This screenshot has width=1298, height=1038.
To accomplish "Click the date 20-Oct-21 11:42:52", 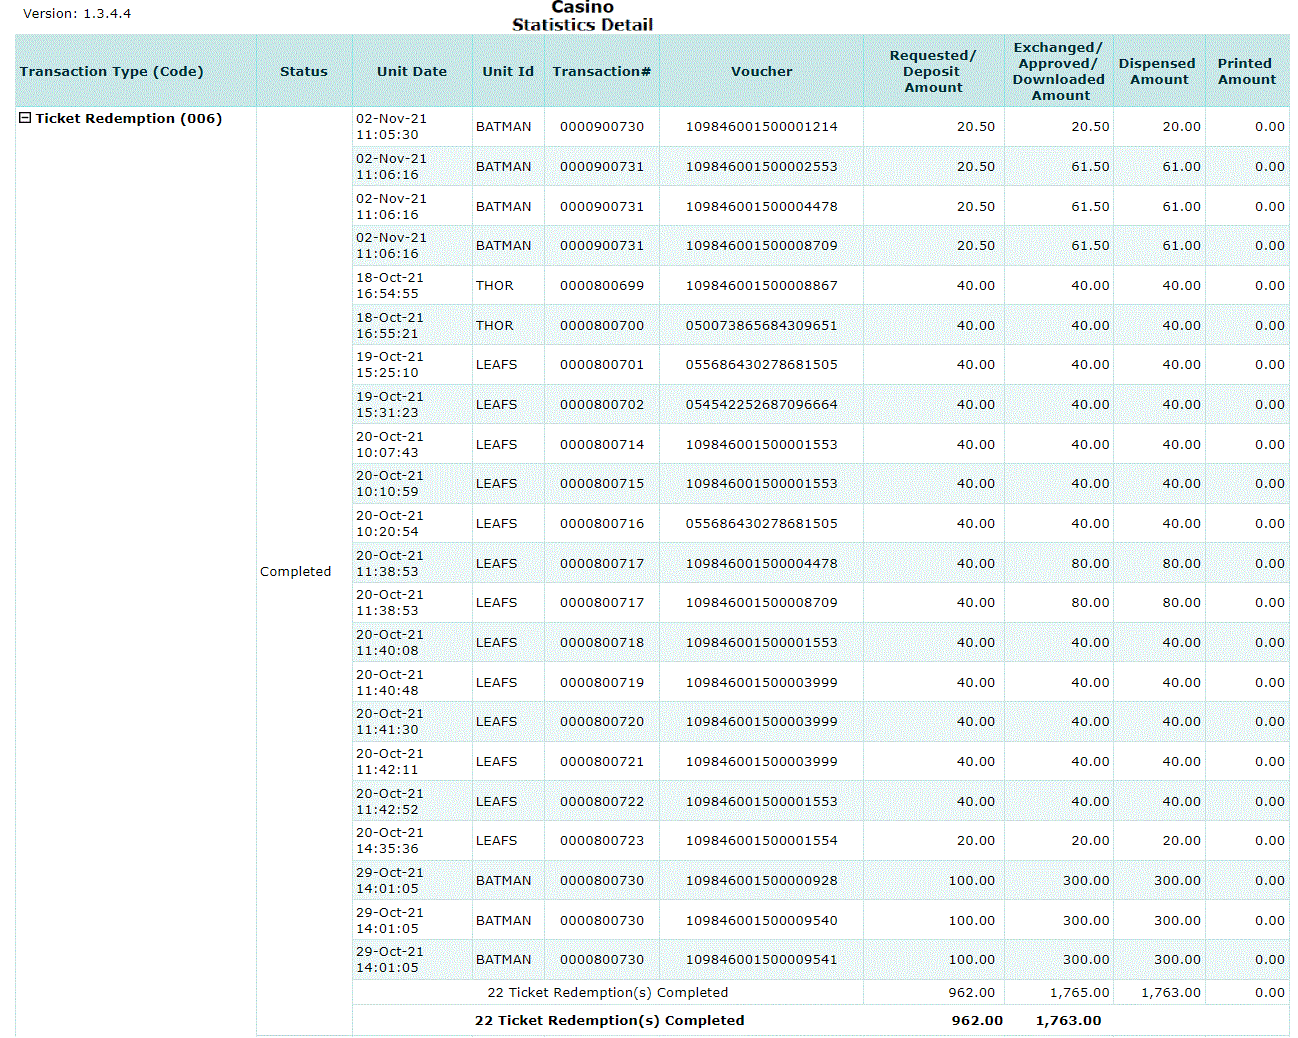I will [x=390, y=802].
